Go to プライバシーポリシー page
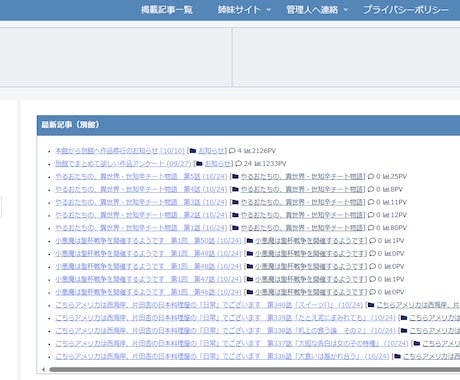460x380 pixels. coord(406,10)
